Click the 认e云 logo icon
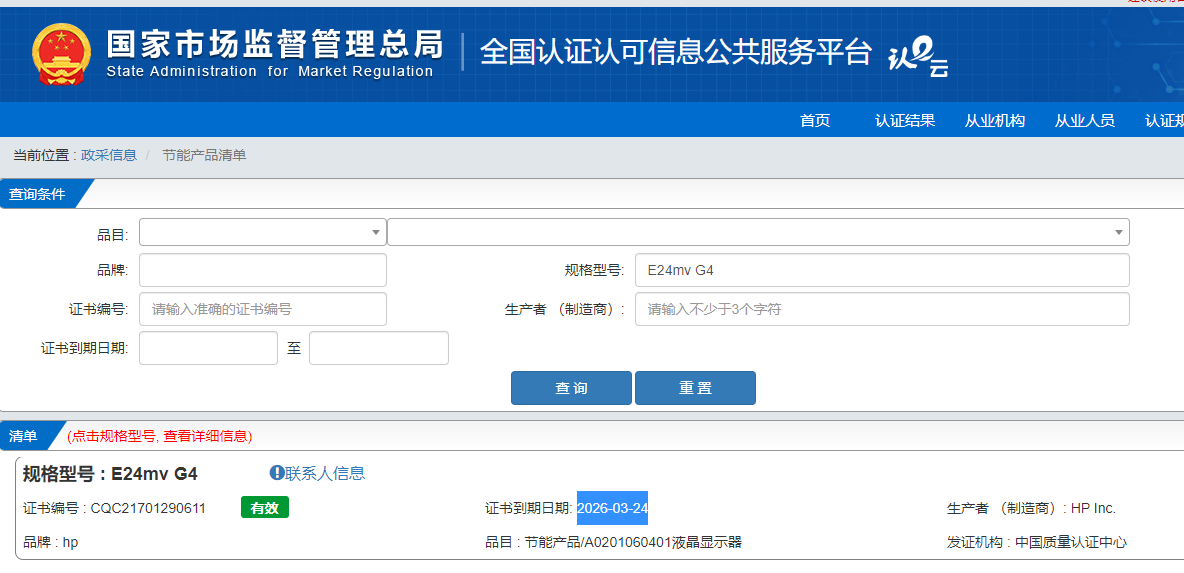 pyautogui.click(x=917, y=57)
